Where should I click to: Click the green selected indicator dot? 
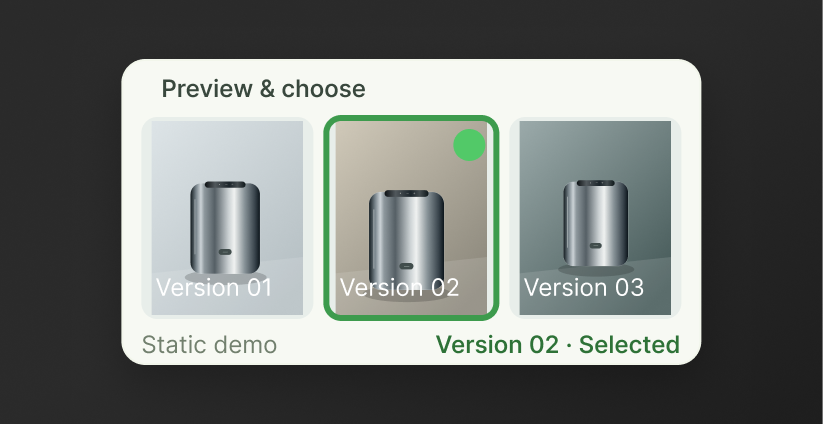click(x=469, y=145)
